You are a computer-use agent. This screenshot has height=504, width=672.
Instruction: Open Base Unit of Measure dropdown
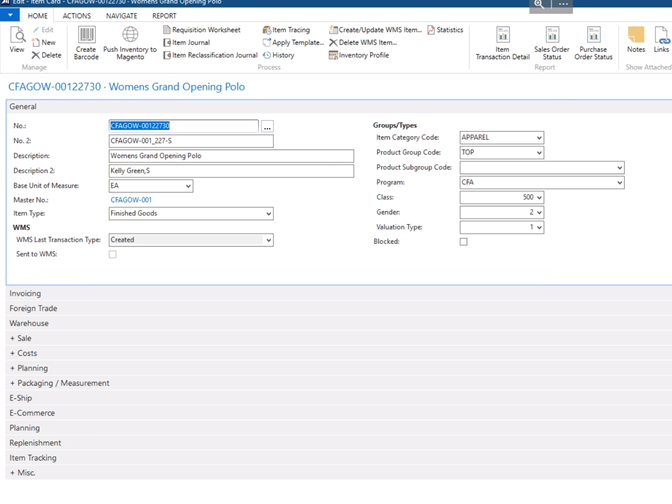pyautogui.click(x=188, y=186)
